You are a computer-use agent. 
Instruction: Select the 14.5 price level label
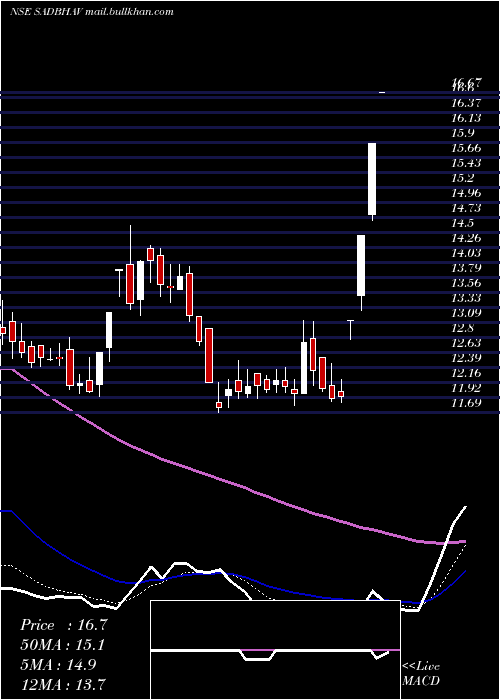coord(464,223)
